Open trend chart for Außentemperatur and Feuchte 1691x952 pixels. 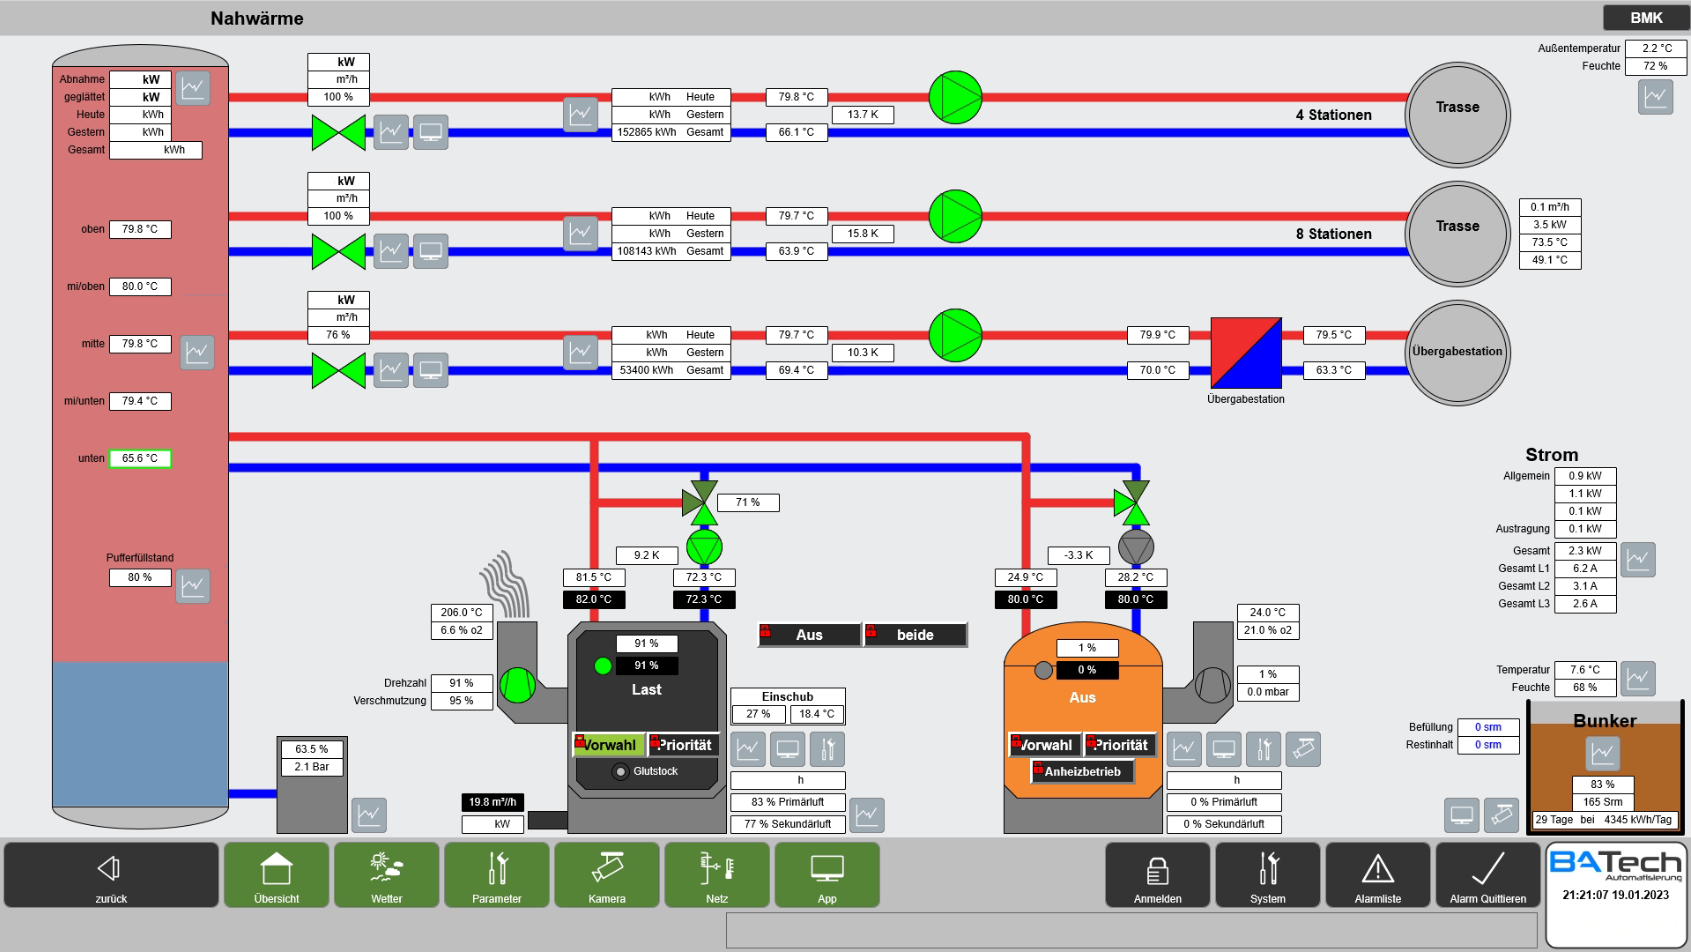[x=1655, y=97]
